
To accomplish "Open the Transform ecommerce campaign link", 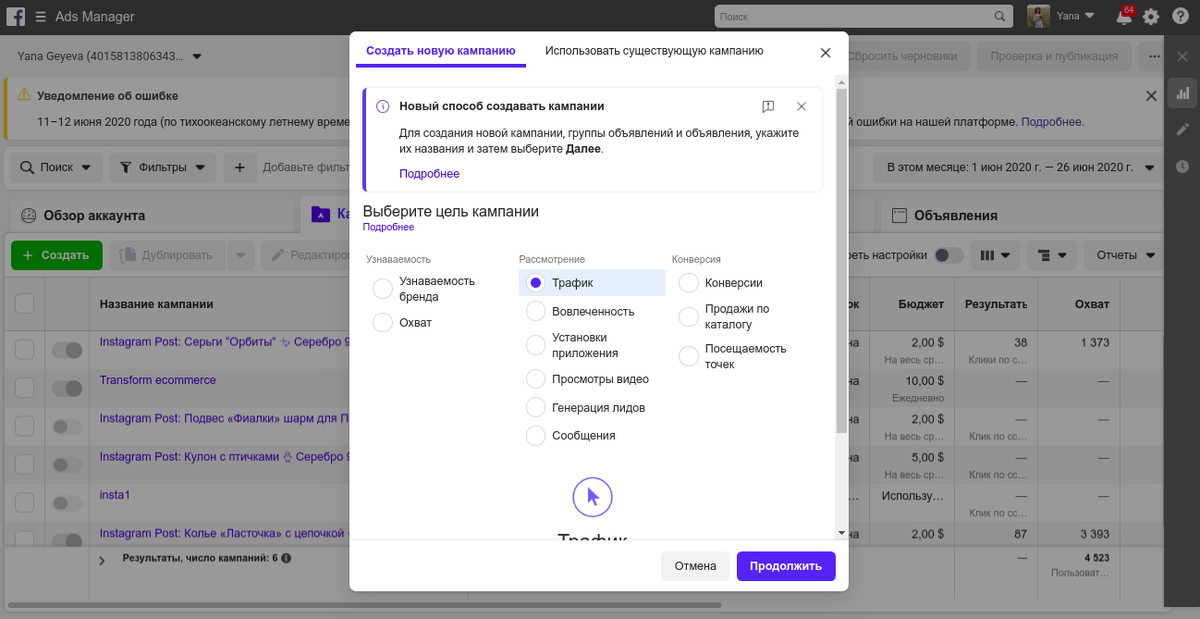I will (x=157, y=380).
